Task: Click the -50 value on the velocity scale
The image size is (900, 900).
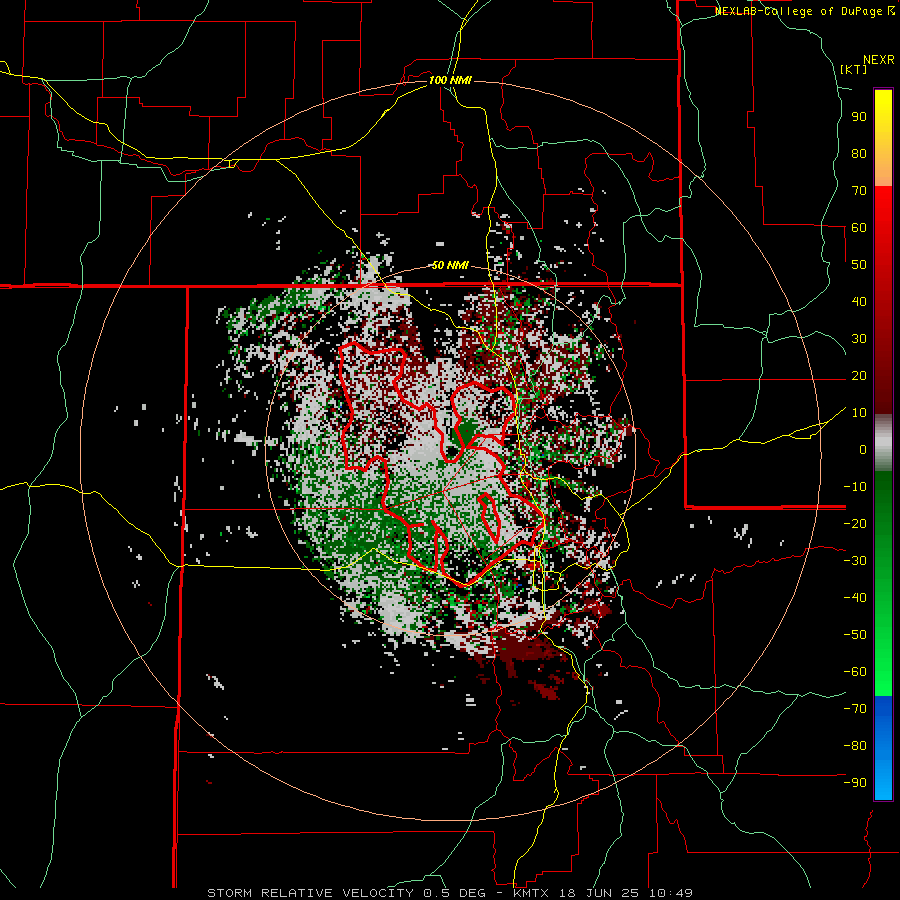Action: point(855,635)
